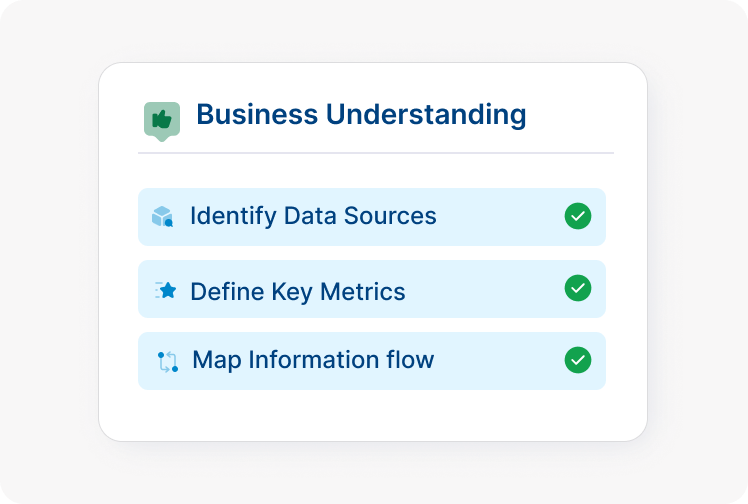Toggle the green check for Identify Data Sources
748x504 pixels.
(x=577, y=216)
